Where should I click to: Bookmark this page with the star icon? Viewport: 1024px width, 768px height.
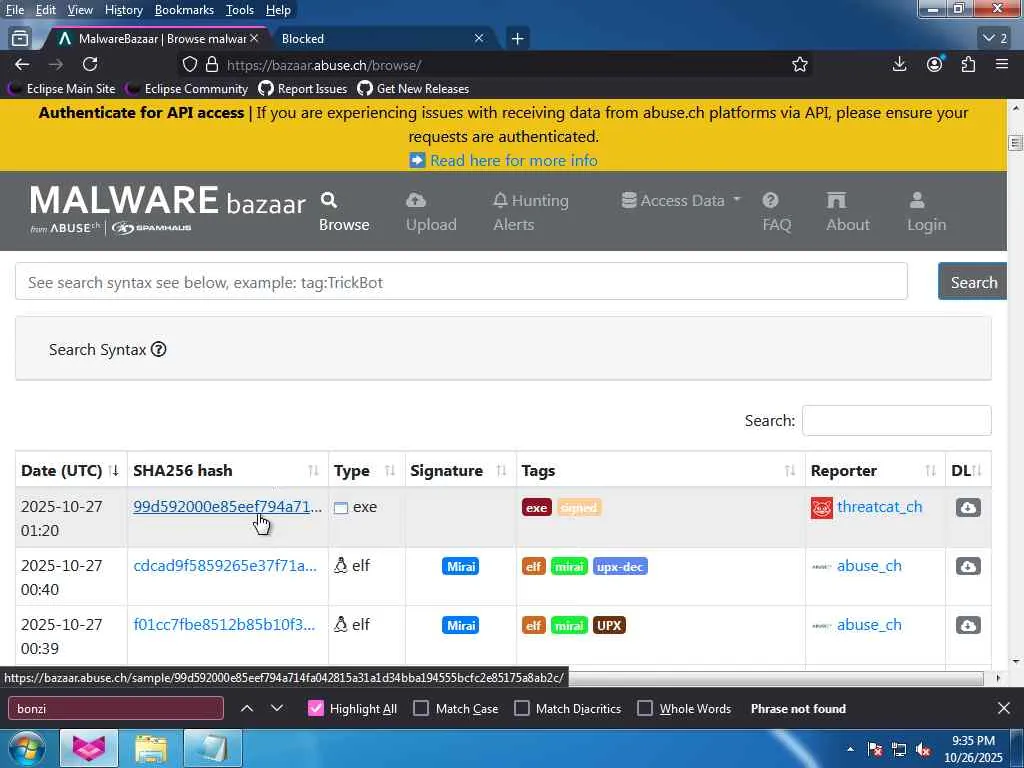[799, 65]
